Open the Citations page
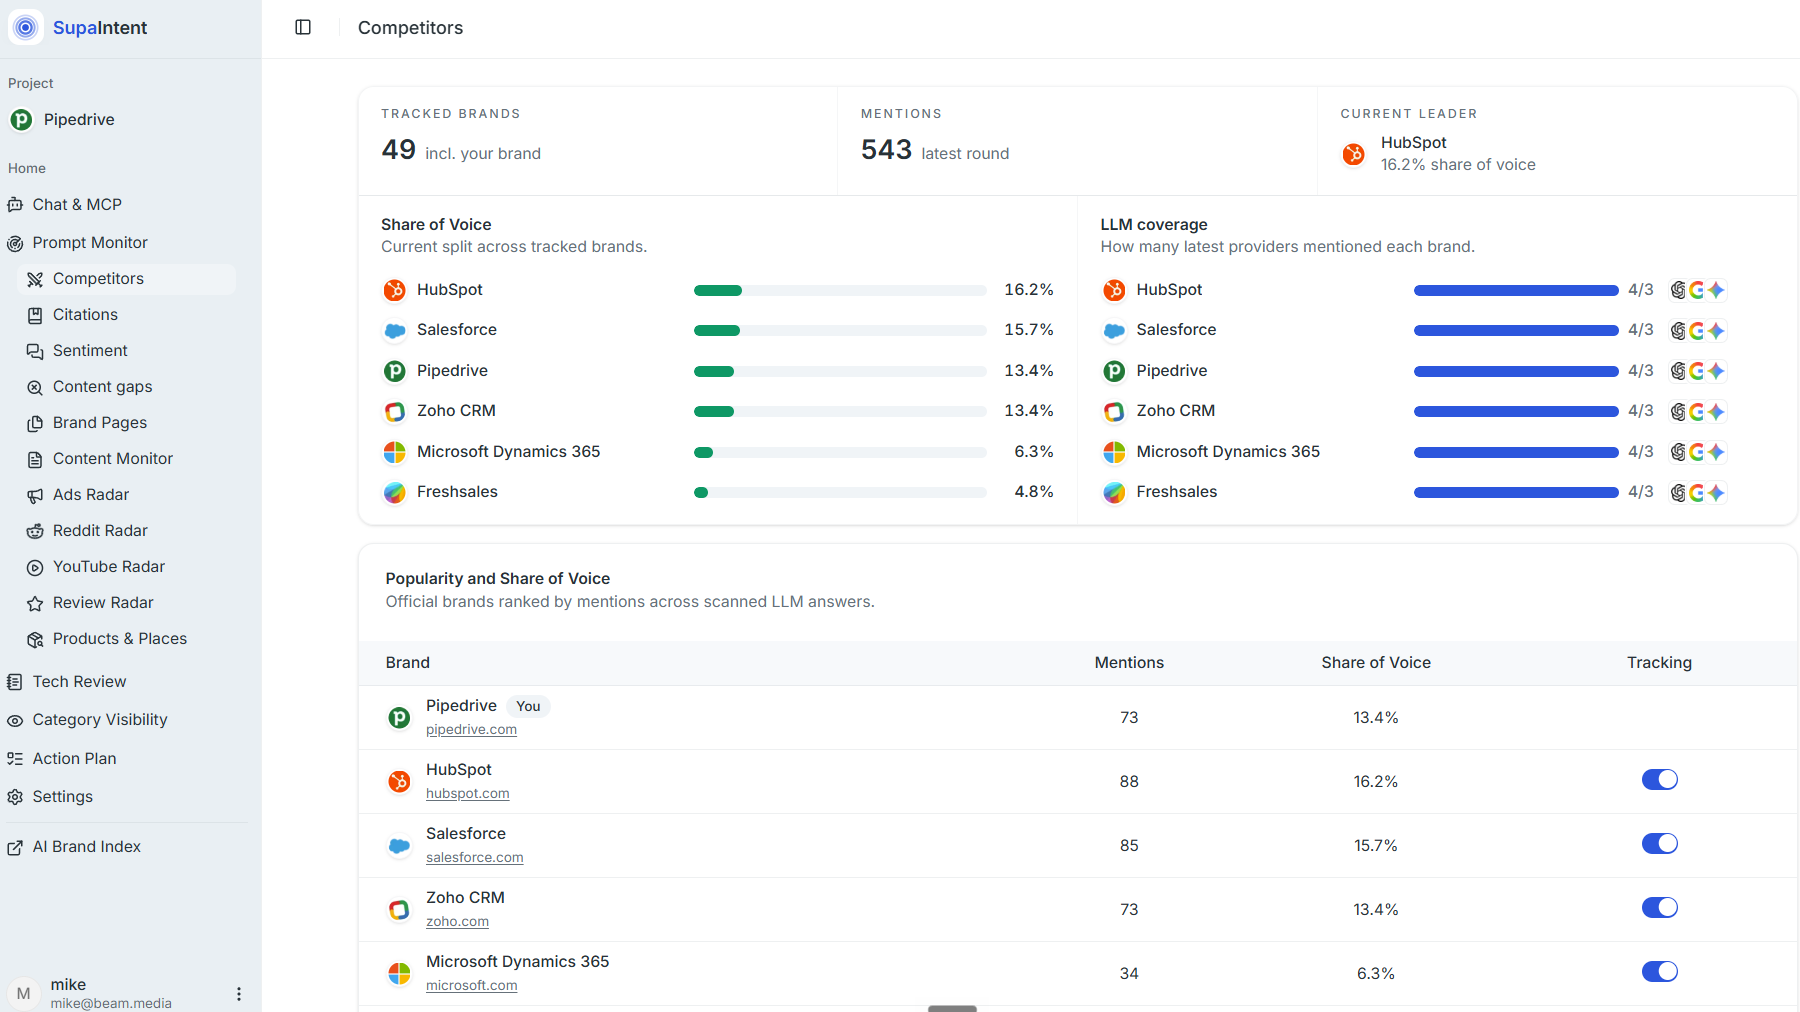The image size is (1800, 1012). pos(85,314)
